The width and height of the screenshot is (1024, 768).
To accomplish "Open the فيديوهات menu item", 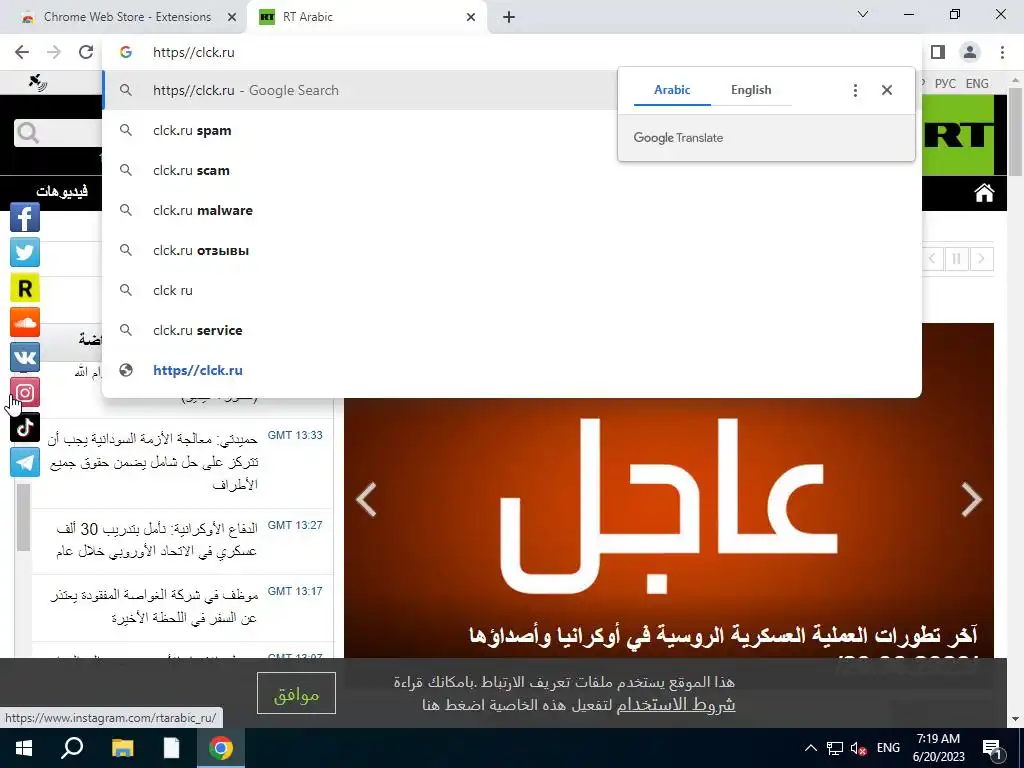I will [x=62, y=191].
